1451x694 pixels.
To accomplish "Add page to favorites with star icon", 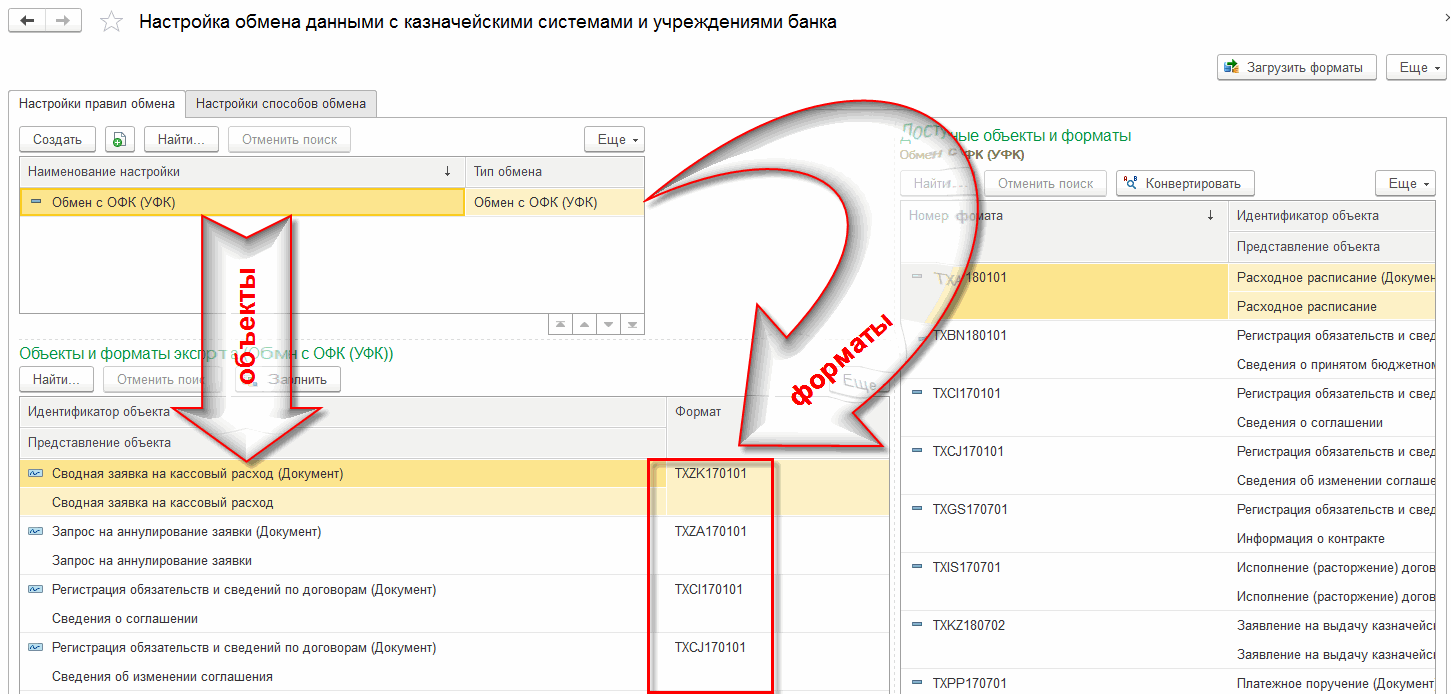I will (x=112, y=22).
